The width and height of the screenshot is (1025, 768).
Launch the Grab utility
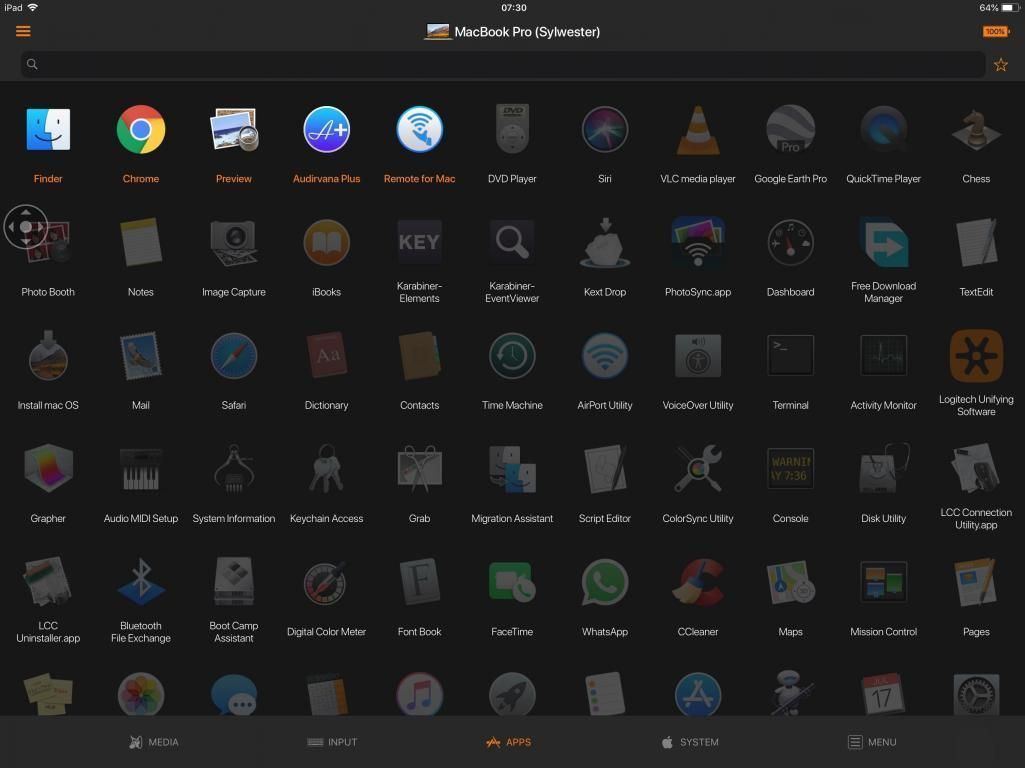click(419, 469)
